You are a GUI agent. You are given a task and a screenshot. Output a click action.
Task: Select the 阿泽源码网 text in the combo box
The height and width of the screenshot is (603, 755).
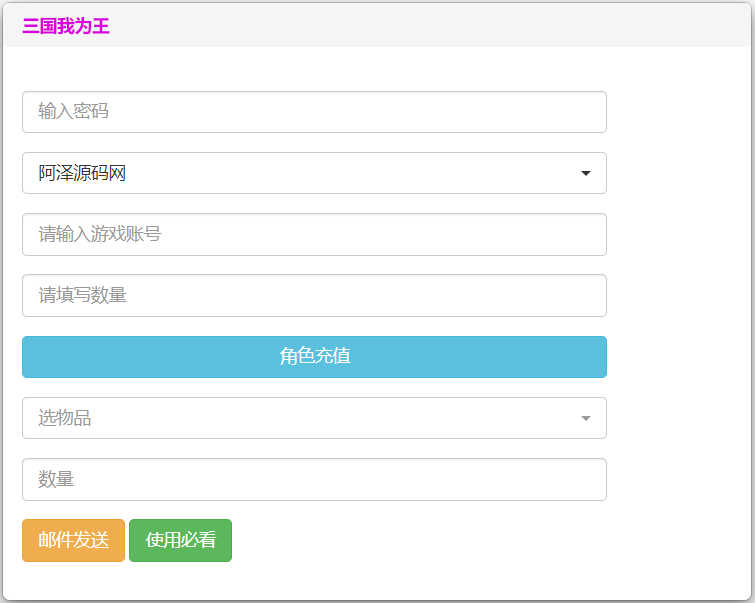(x=83, y=174)
